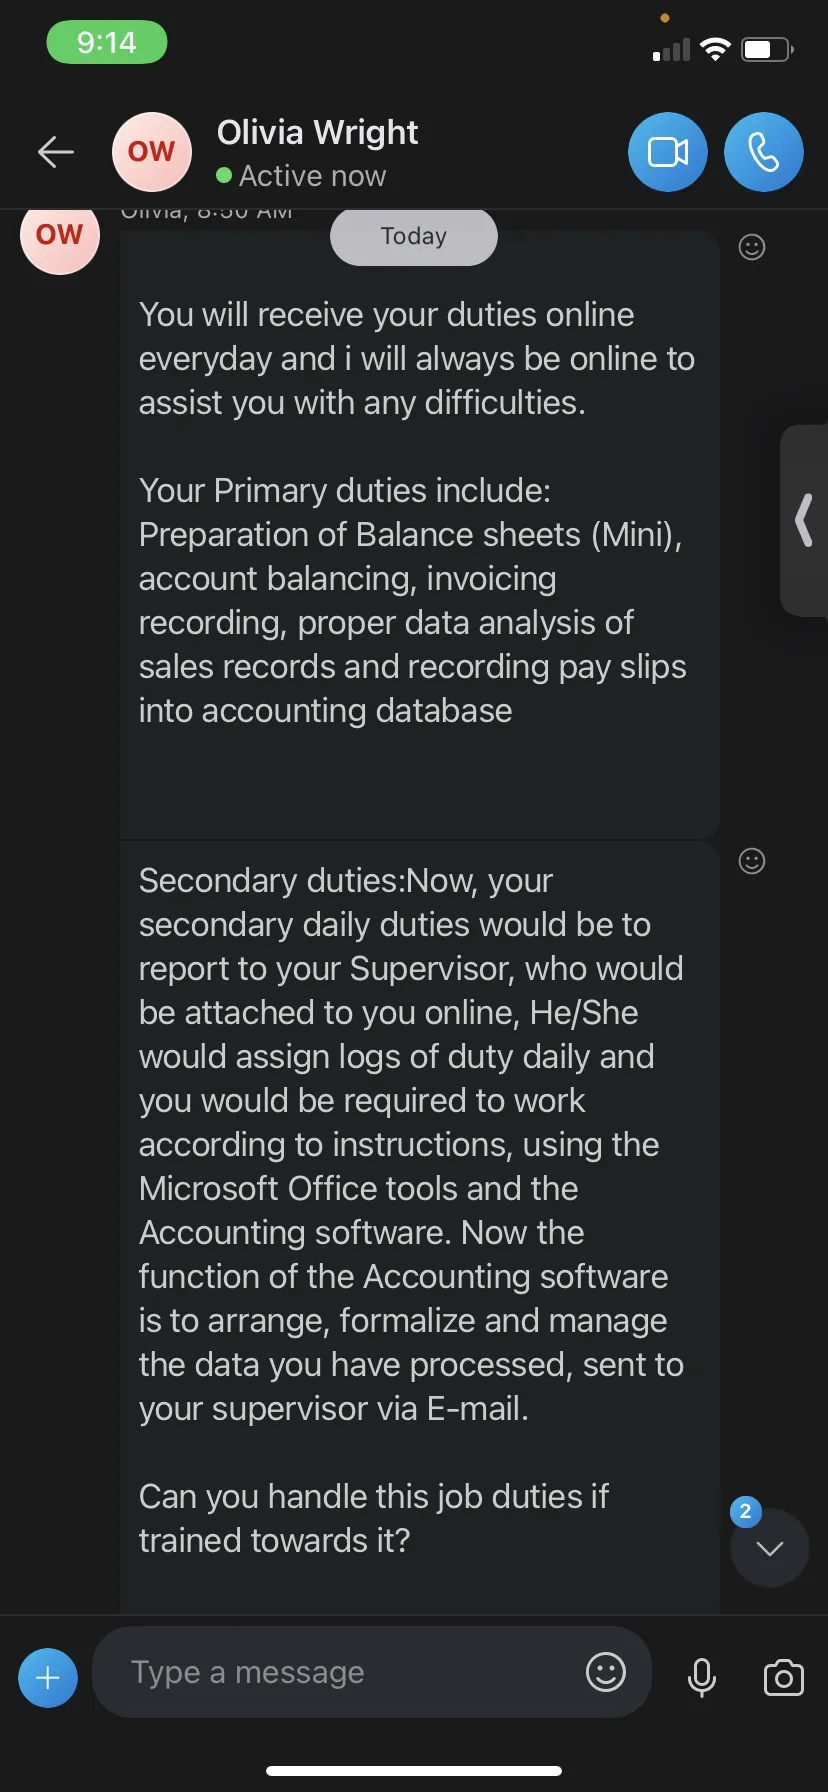Go back using the arrow icon
This screenshot has width=828, height=1792.
click(x=56, y=152)
